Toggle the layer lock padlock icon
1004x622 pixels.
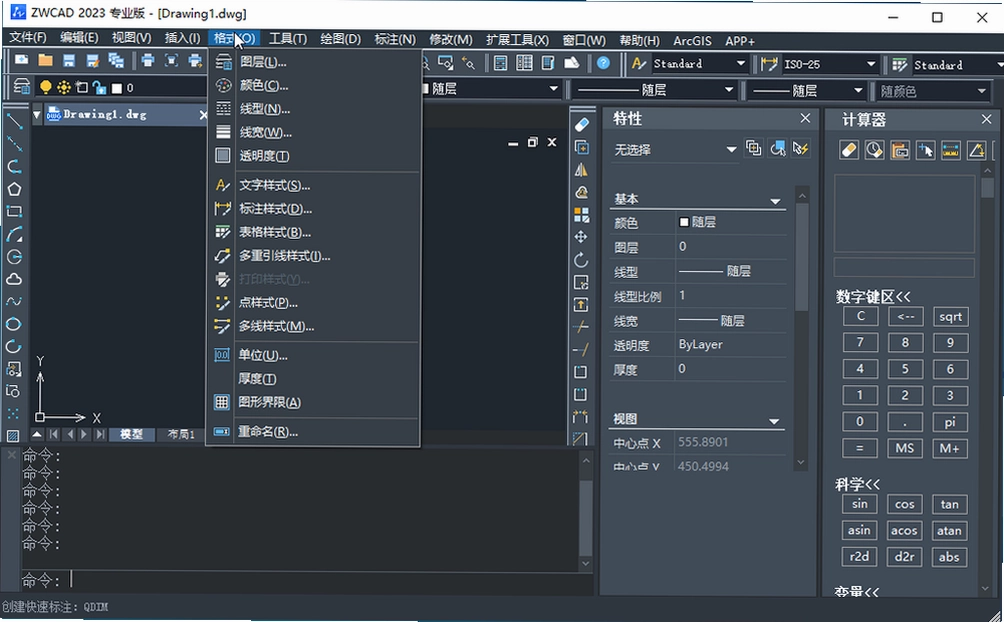click(x=99, y=87)
